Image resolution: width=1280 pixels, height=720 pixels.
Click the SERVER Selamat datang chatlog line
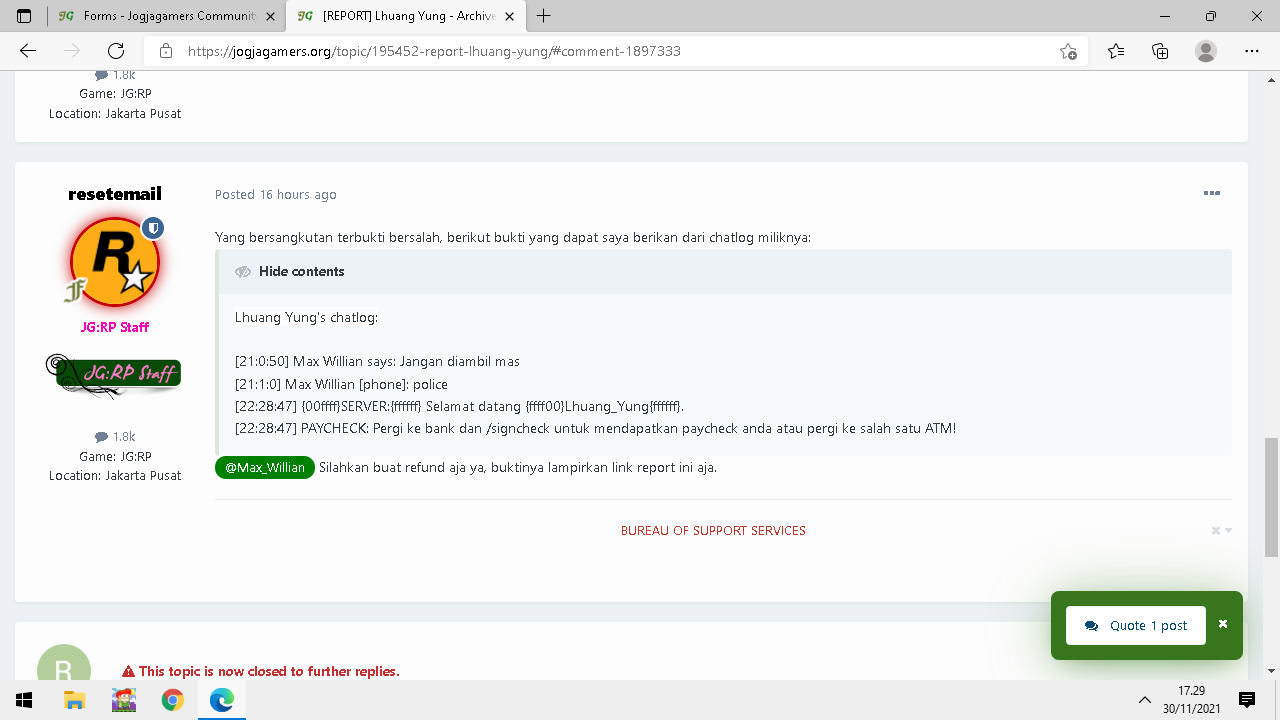(x=459, y=407)
